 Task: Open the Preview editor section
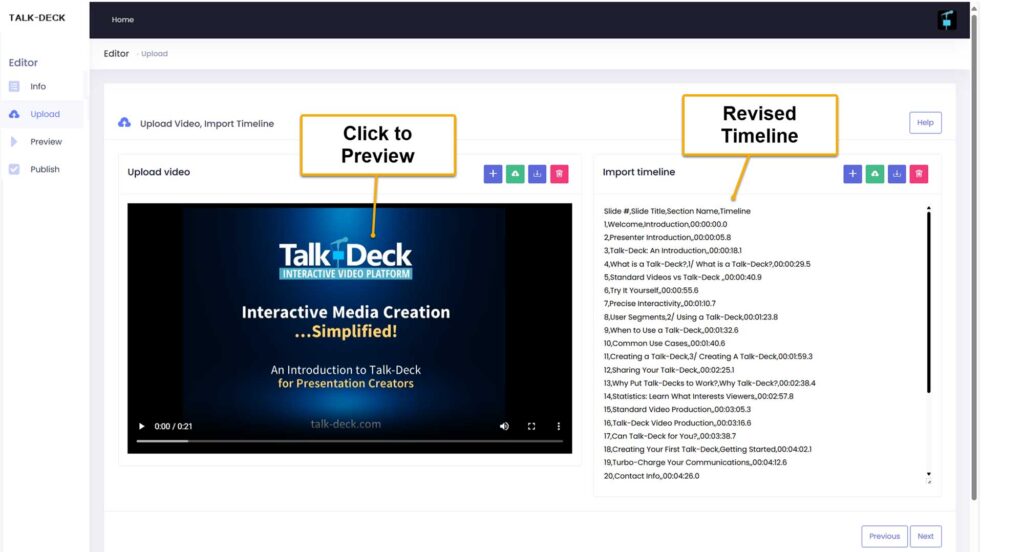pyautogui.click(x=46, y=142)
